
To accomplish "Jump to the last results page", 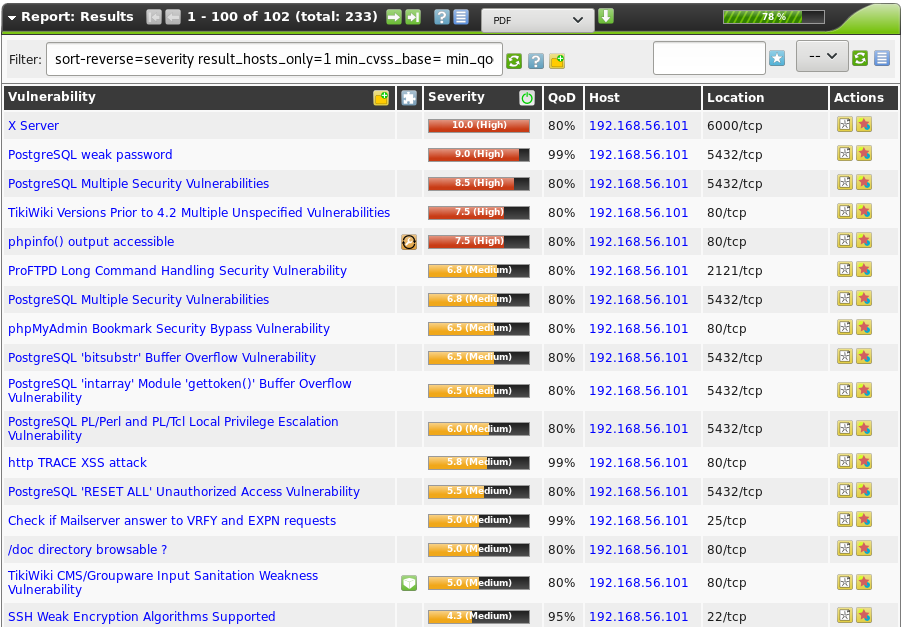I will point(413,17).
